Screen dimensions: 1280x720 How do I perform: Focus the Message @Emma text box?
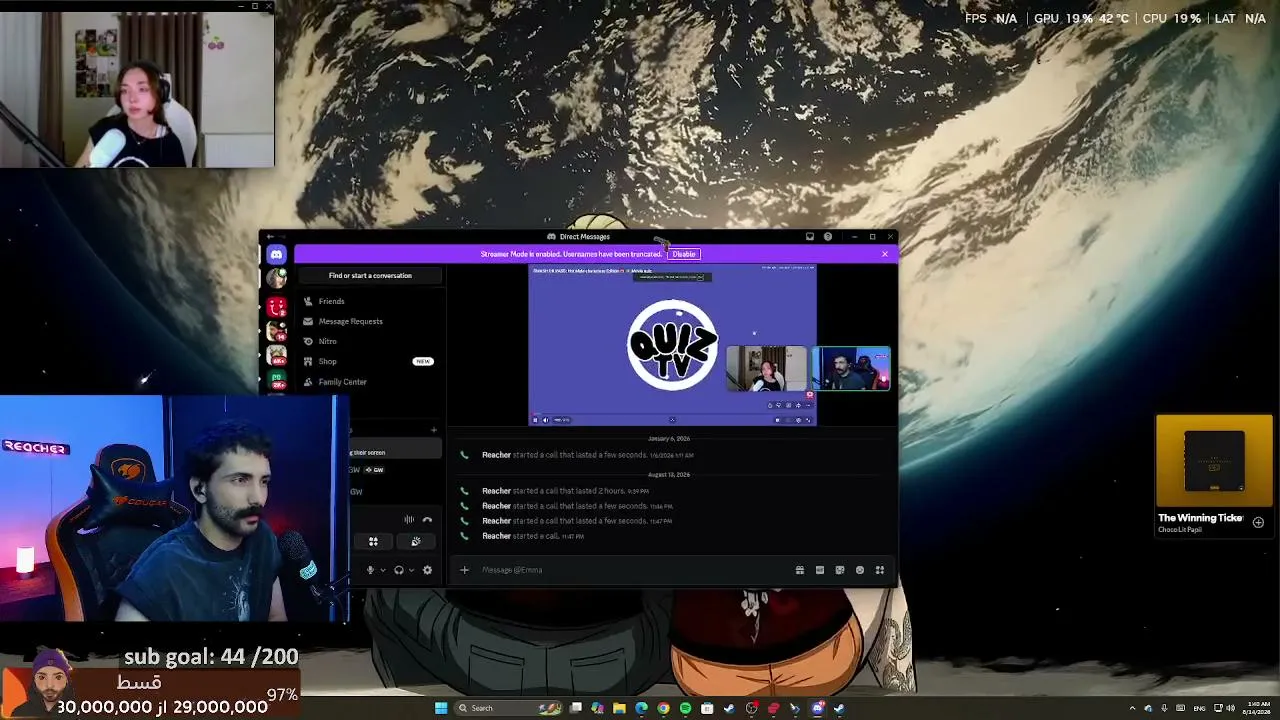click(635, 570)
